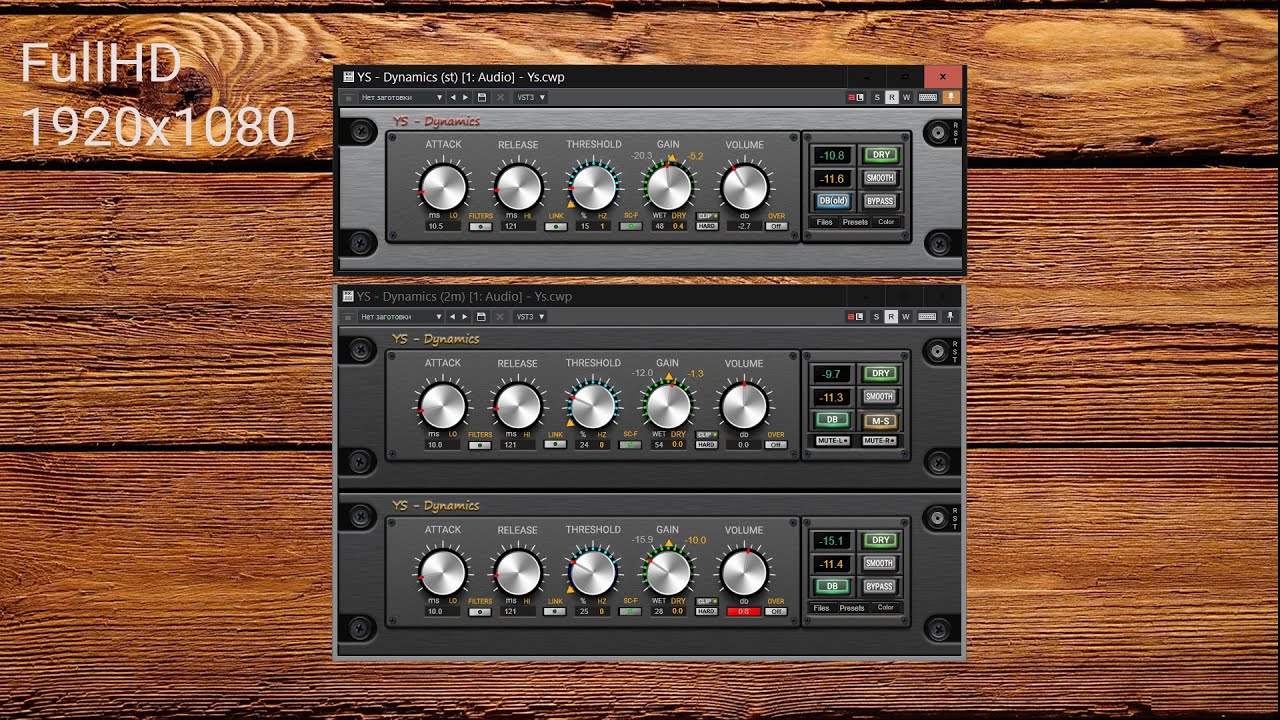Open Color menu on bottom (2m) unit

(x=885, y=608)
